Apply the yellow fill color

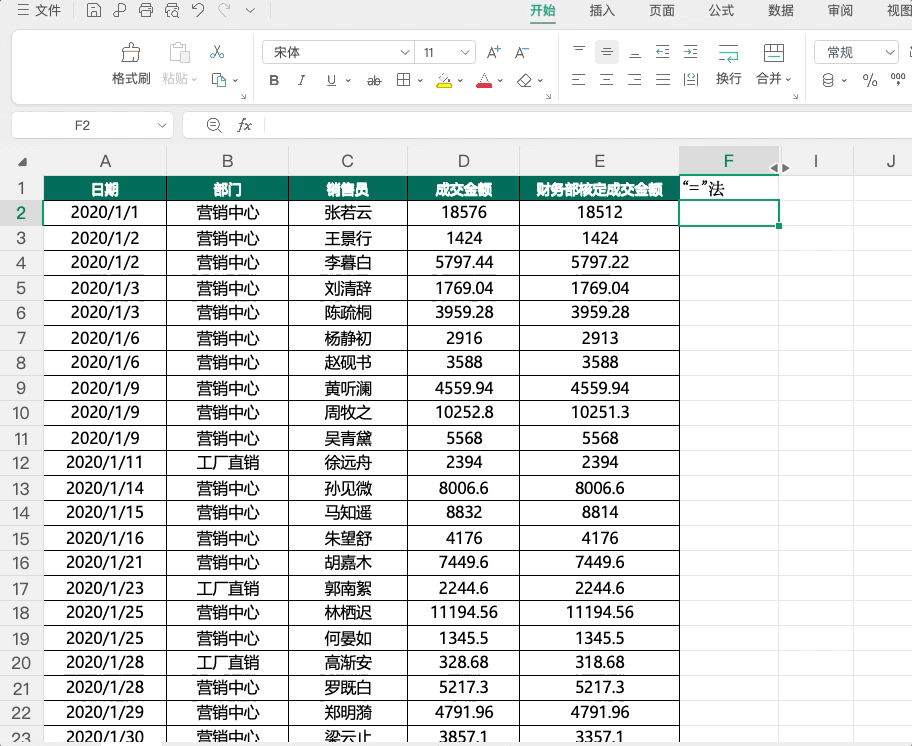tap(444, 80)
